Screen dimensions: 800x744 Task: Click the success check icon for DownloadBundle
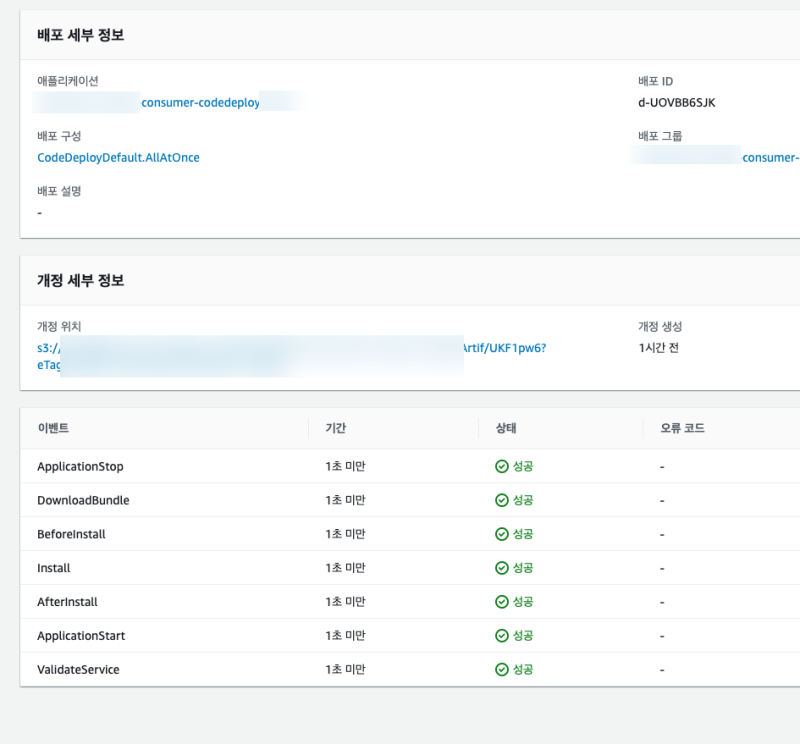click(502, 500)
